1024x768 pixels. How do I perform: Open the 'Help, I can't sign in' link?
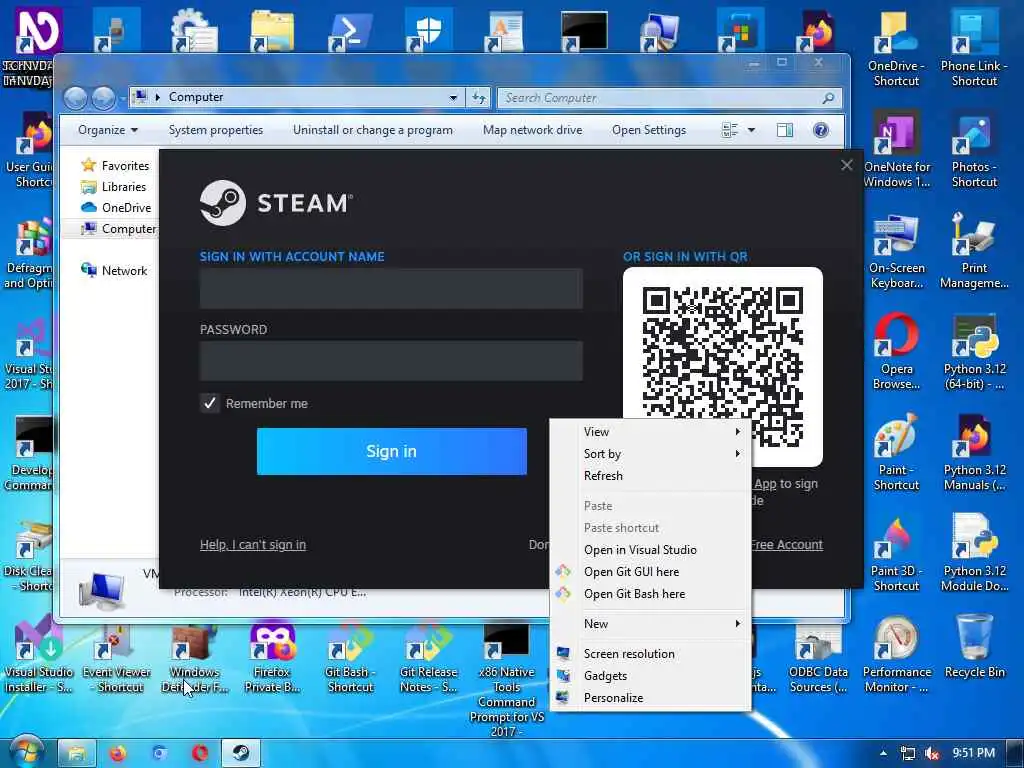coord(253,545)
